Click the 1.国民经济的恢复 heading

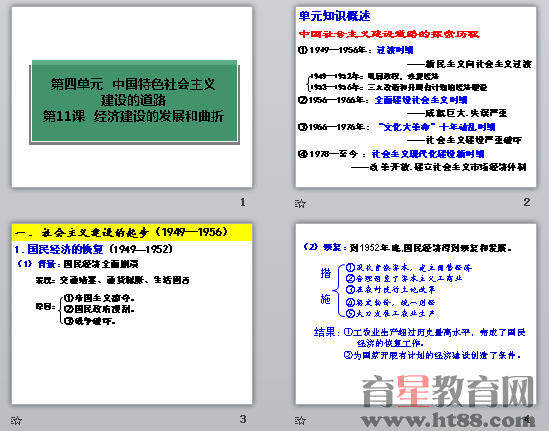(x=59, y=249)
